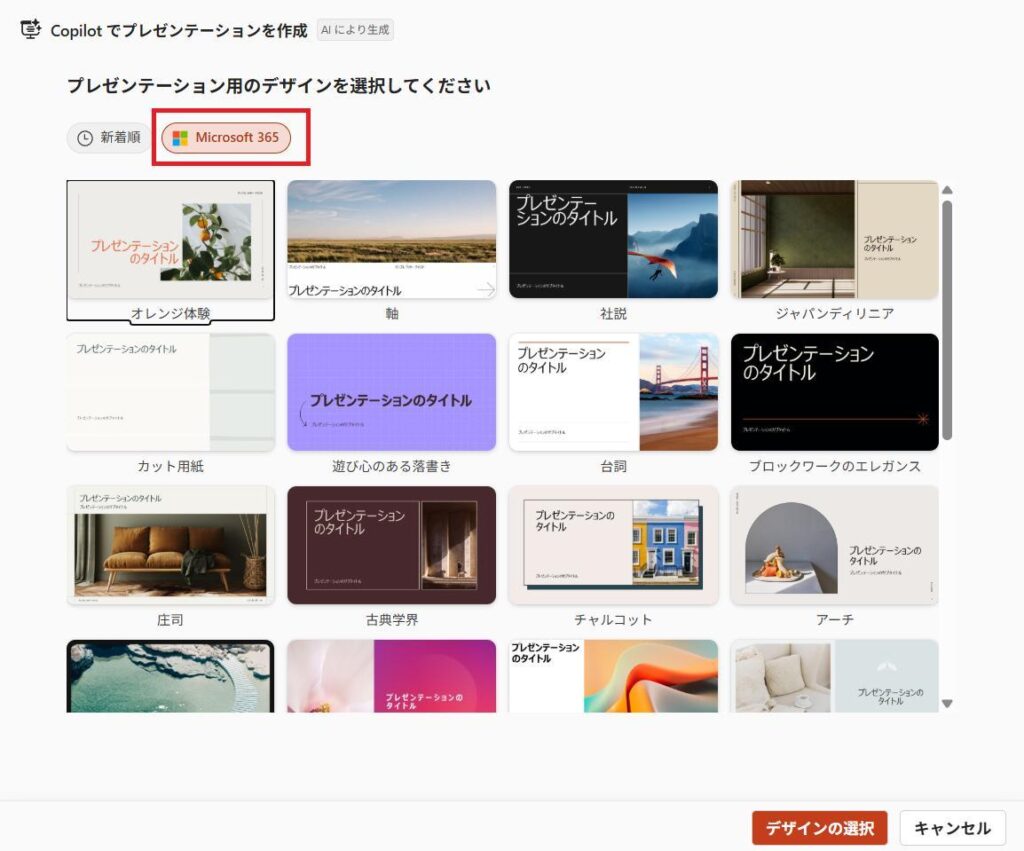The image size is (1024, 851).
Task: Select the カット用紙 design
Action: (171, 391)
